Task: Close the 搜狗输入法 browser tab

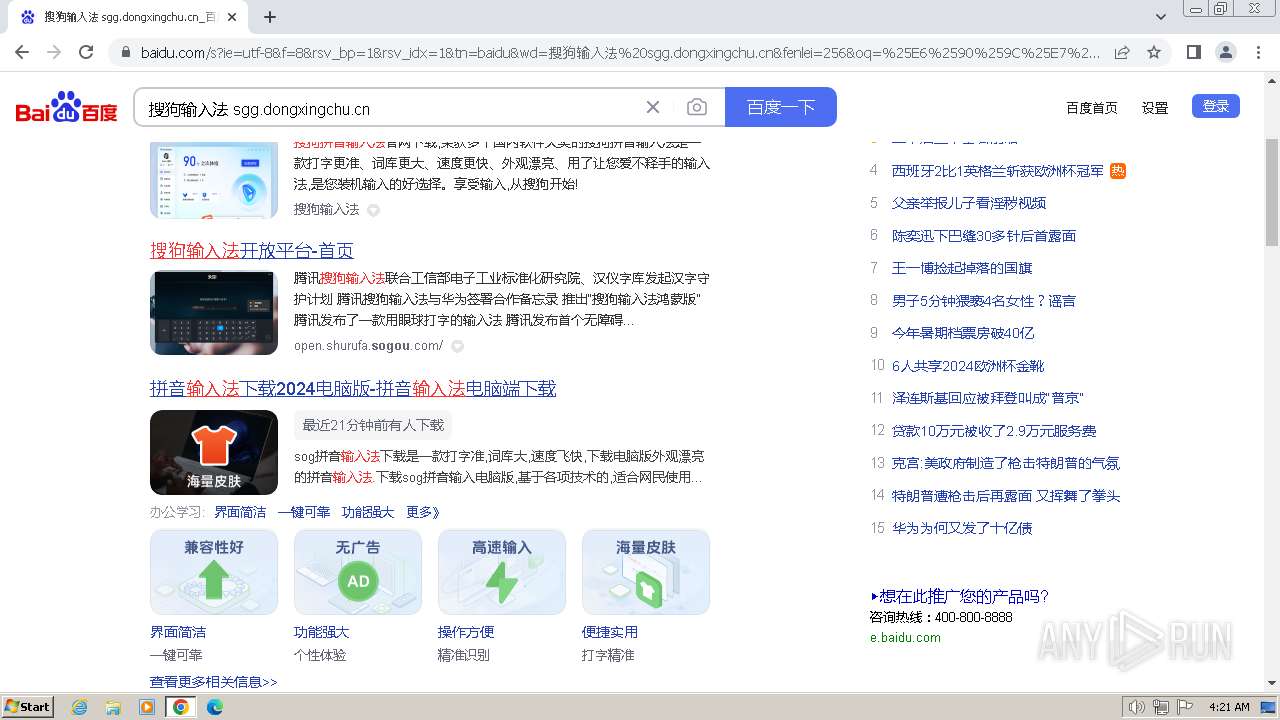Action: (232, 17)
